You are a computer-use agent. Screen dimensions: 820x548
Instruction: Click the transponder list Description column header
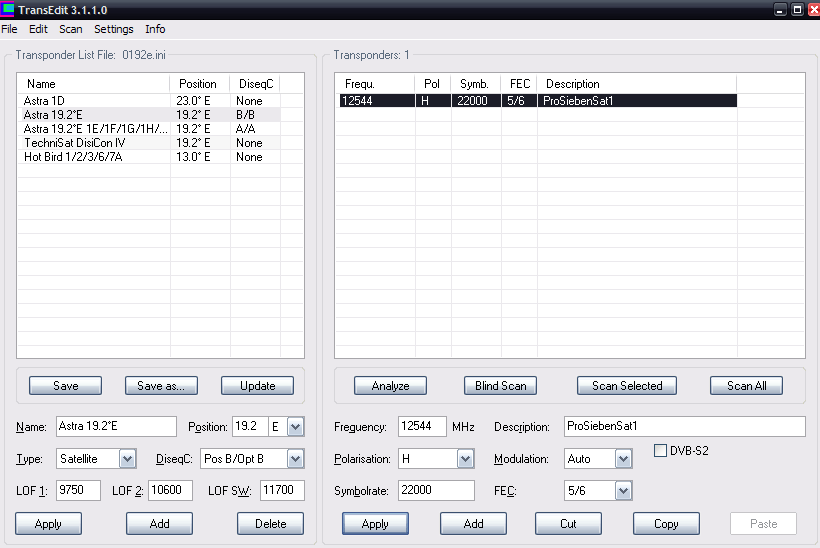(x=636, y=84)
